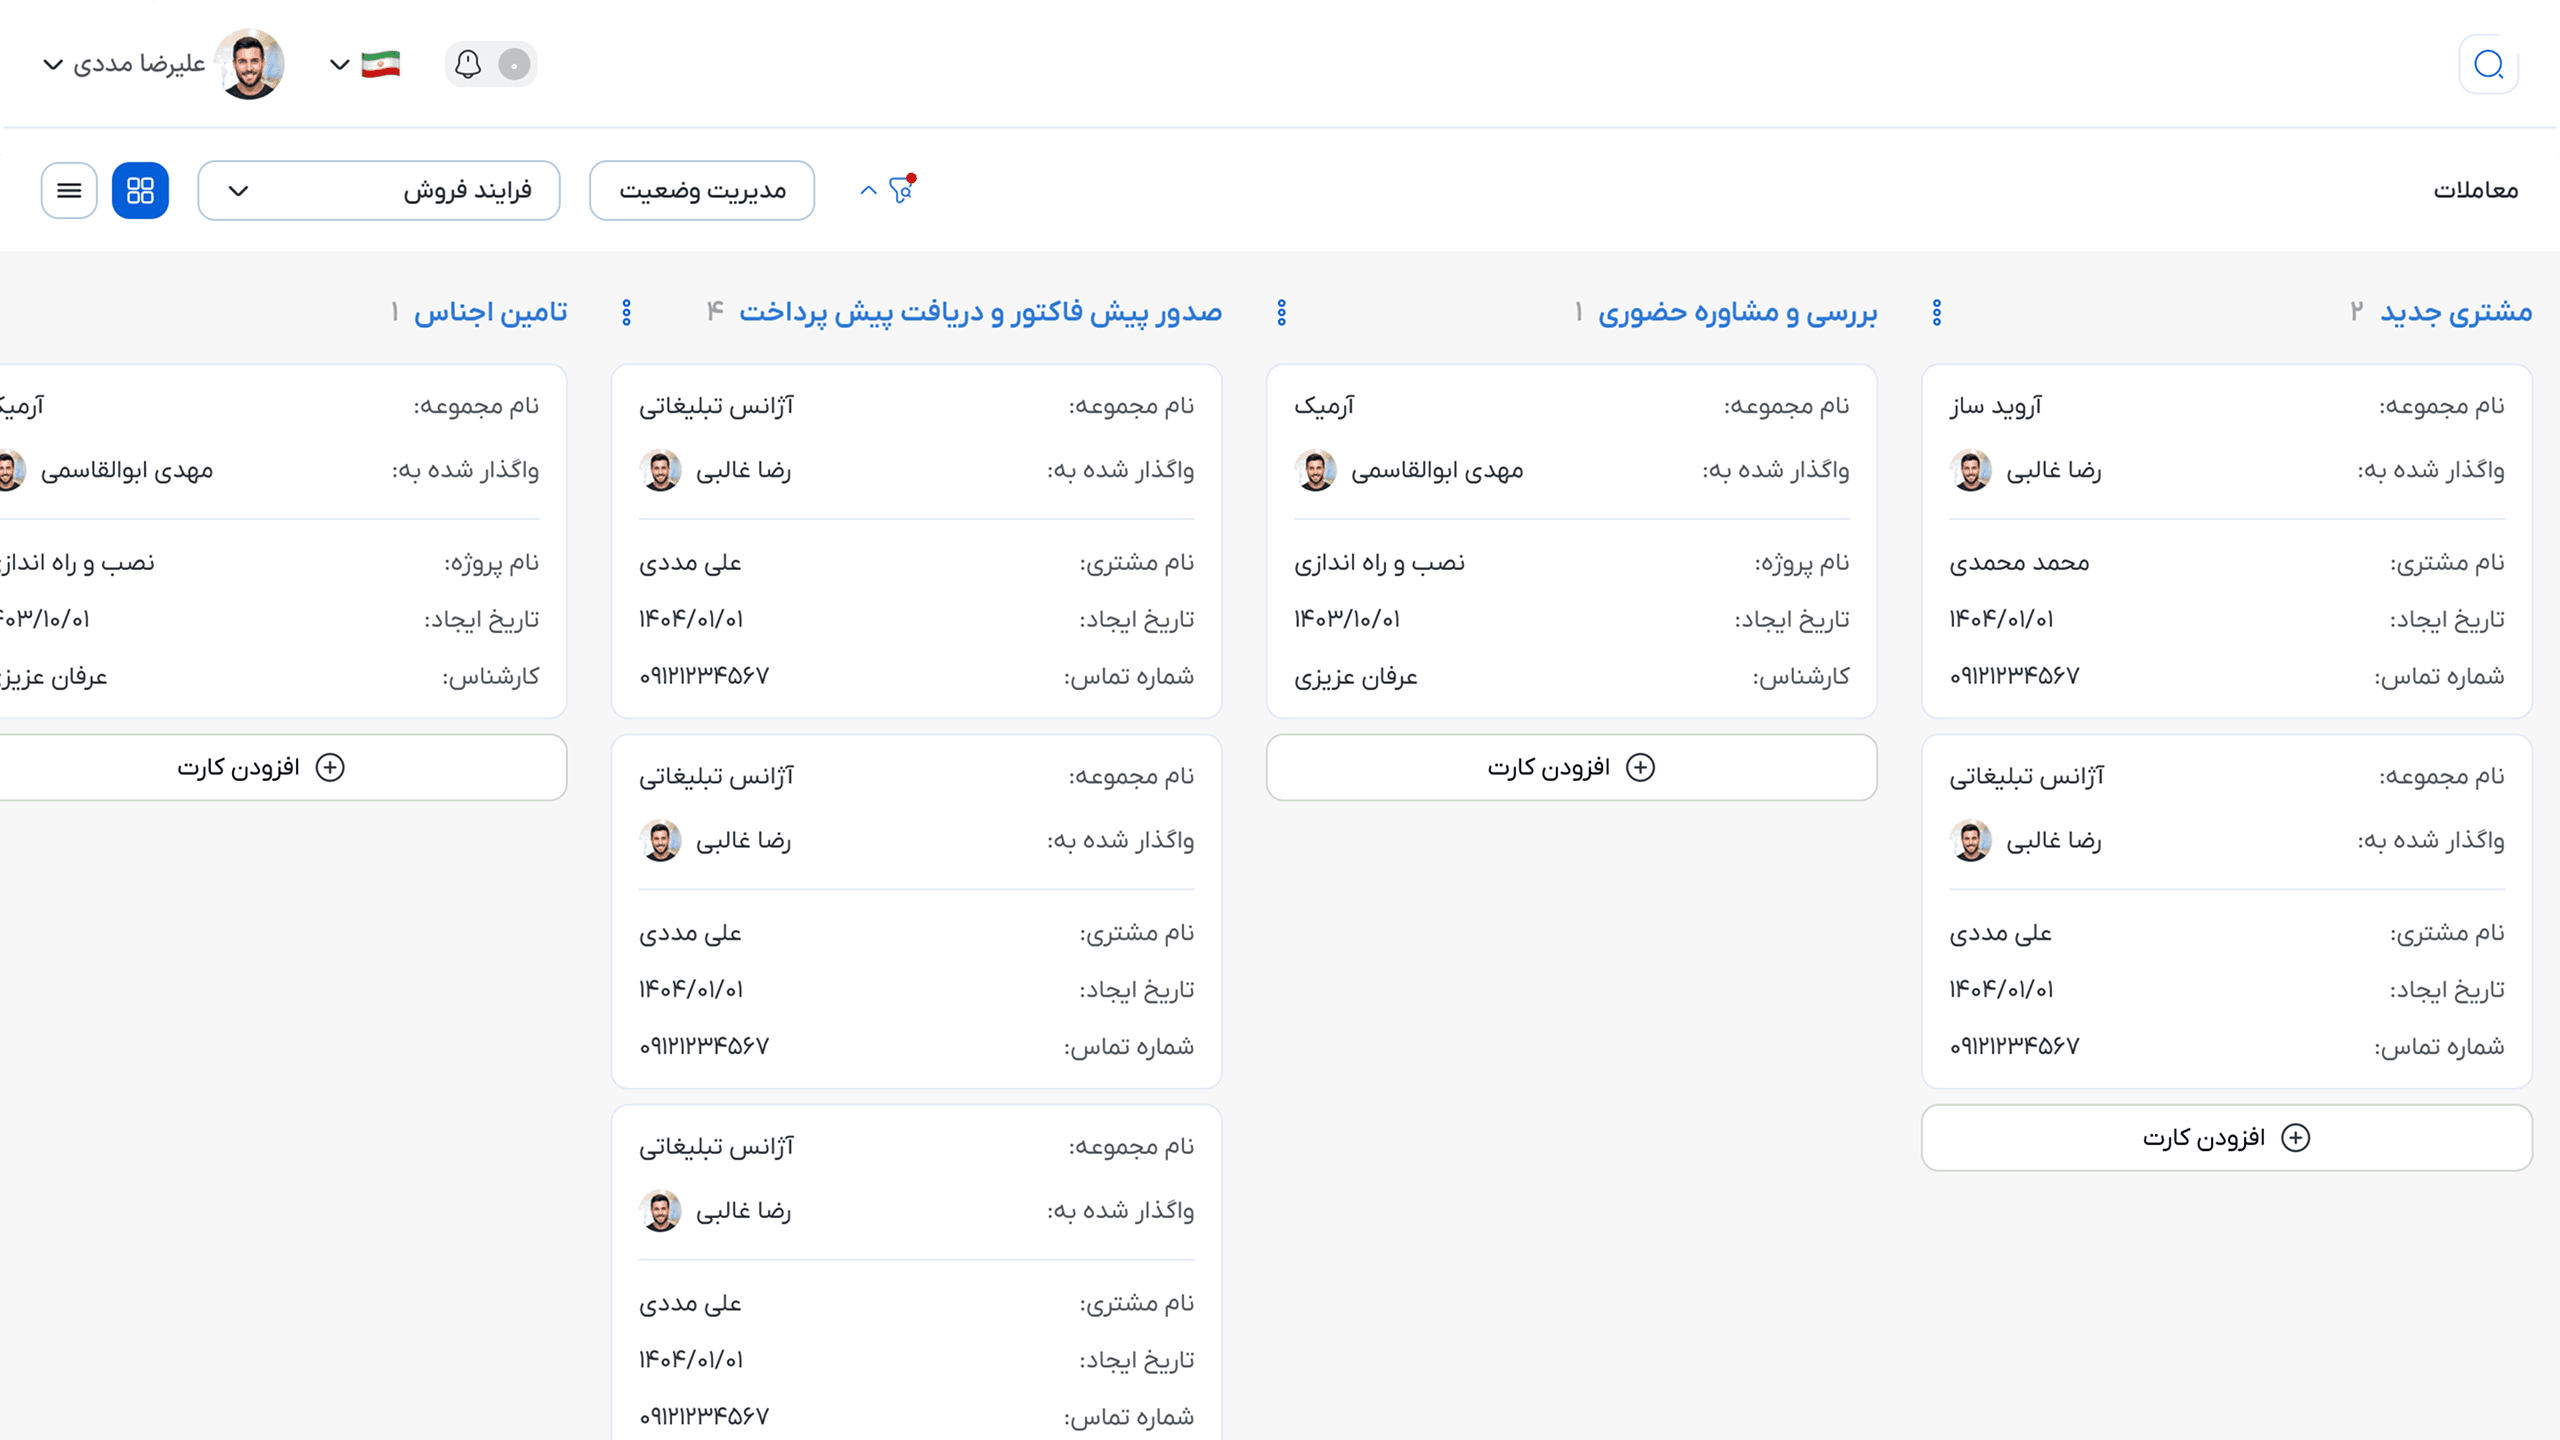Screen dimensions: 2560x1440
Task: Click the filter icon with red dot
Action: click(x=902, y=189)
